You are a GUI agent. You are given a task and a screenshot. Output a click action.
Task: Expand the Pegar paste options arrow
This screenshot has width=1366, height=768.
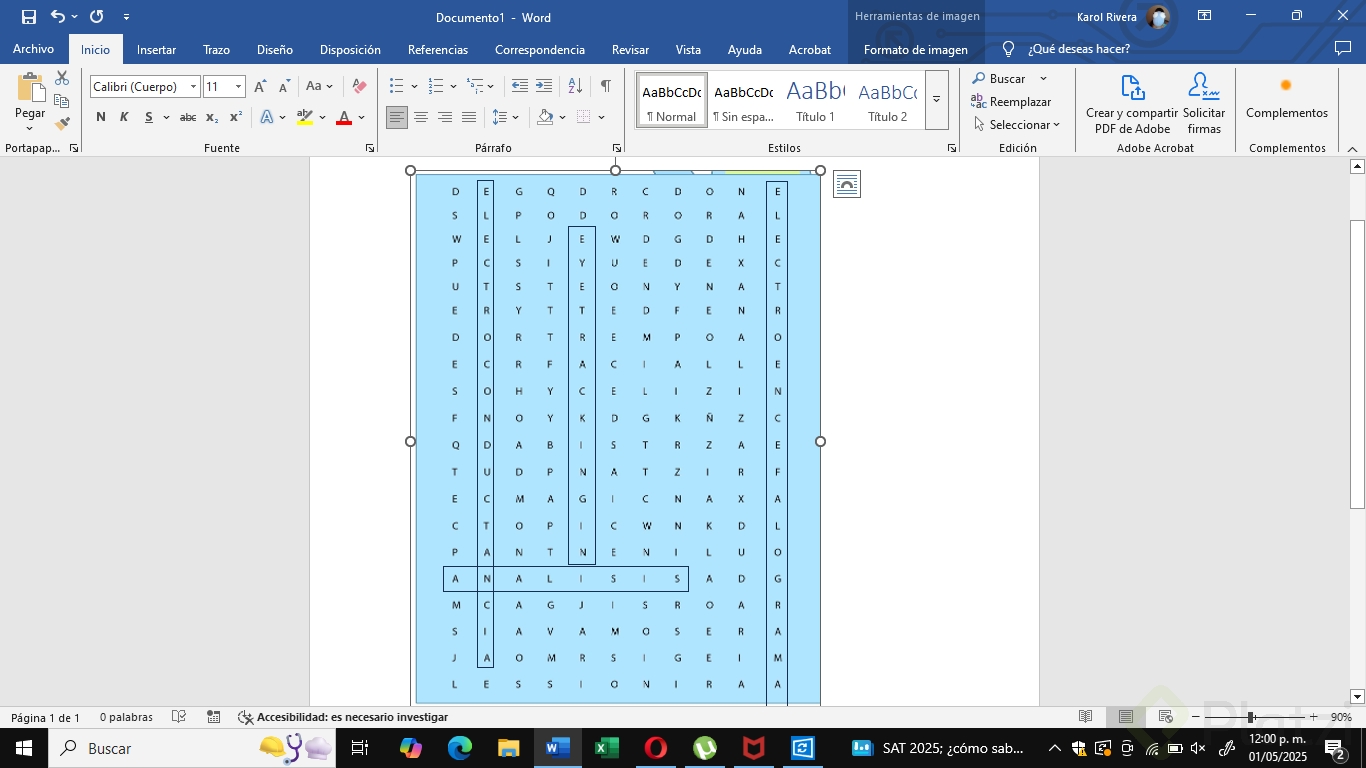tap(30, 128)
